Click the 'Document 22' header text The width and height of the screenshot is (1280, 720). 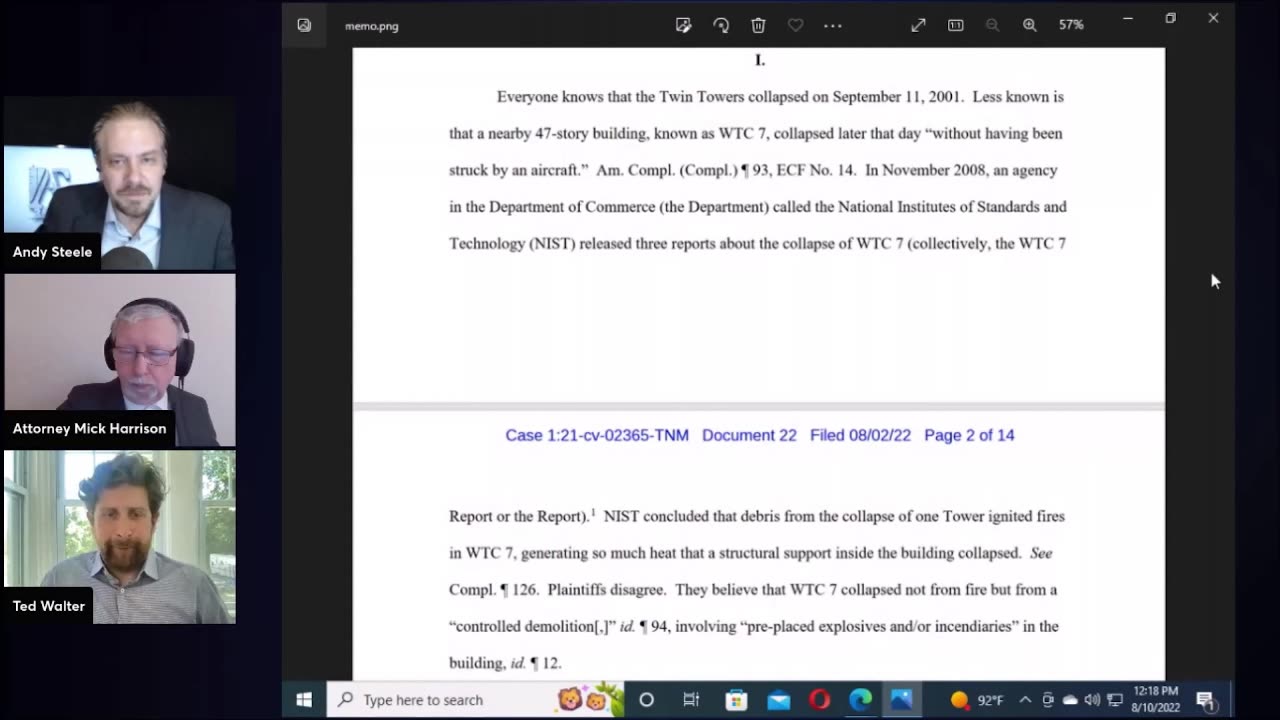pyautogui.click(x=749, y=435)
